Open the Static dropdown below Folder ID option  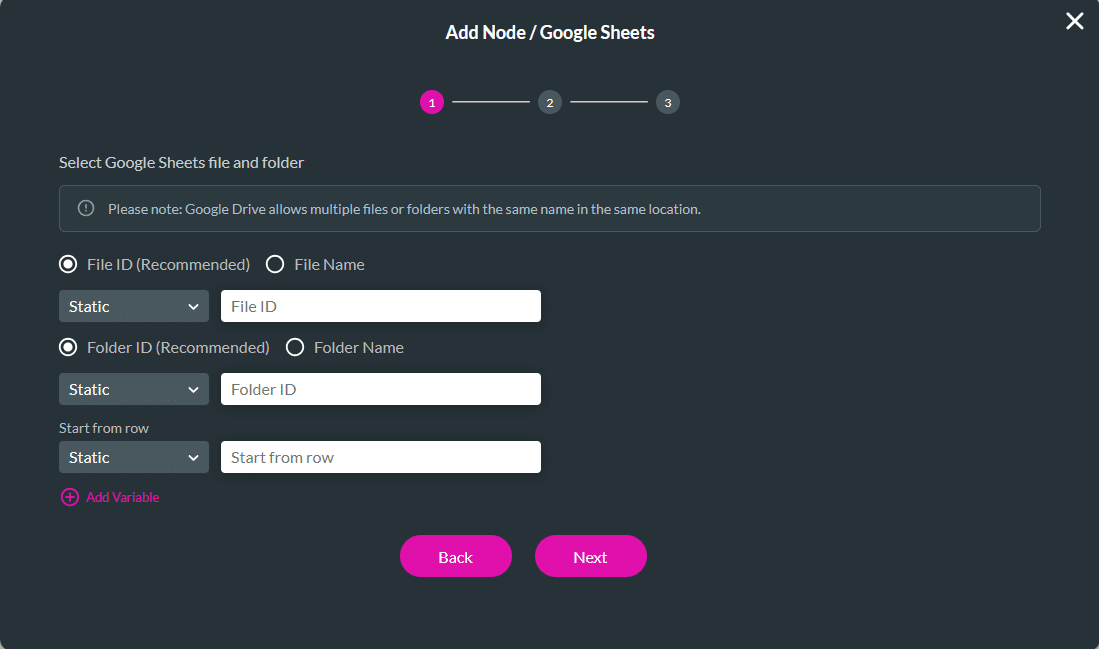(133, 389)
